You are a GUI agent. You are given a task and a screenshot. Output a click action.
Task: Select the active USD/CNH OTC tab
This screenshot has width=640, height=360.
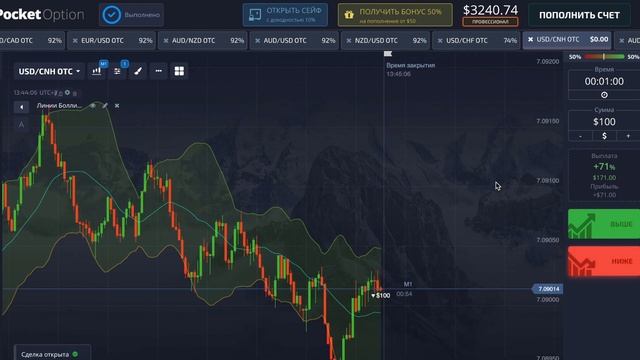tap(567, 40)
